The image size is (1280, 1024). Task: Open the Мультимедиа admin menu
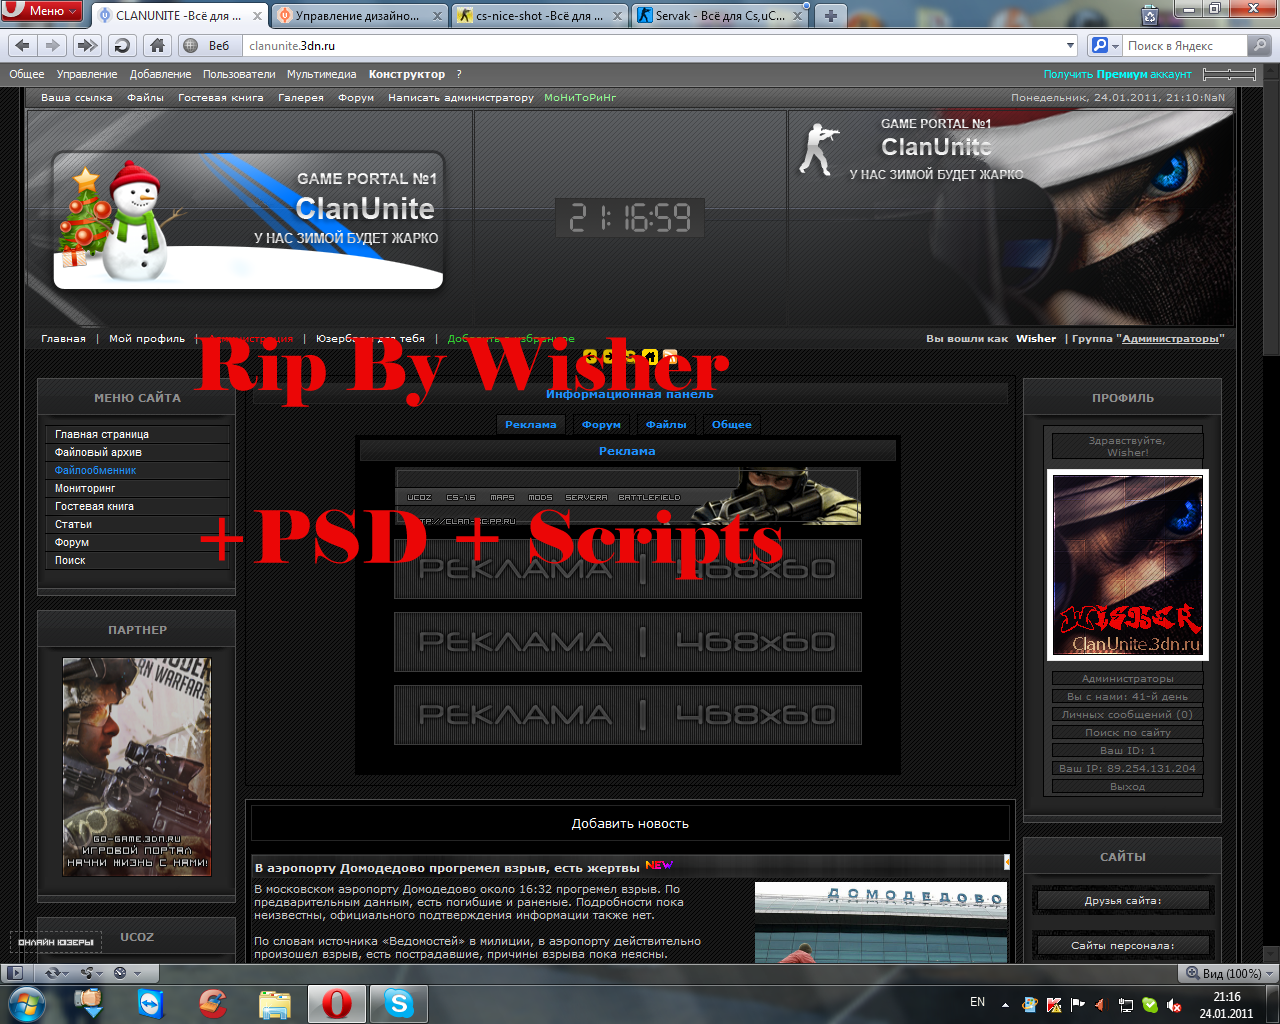(321, 74)
